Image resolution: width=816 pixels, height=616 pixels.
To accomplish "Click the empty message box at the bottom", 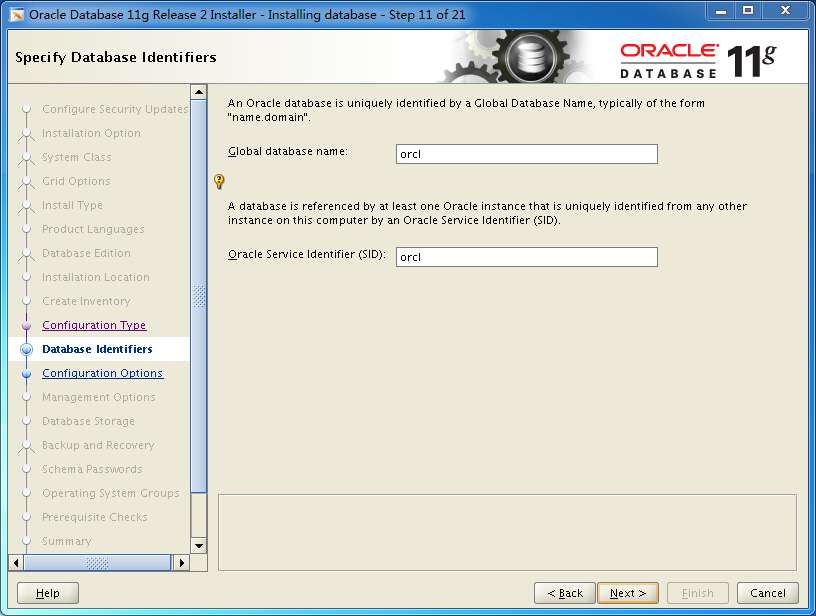I will click(507, 532).
